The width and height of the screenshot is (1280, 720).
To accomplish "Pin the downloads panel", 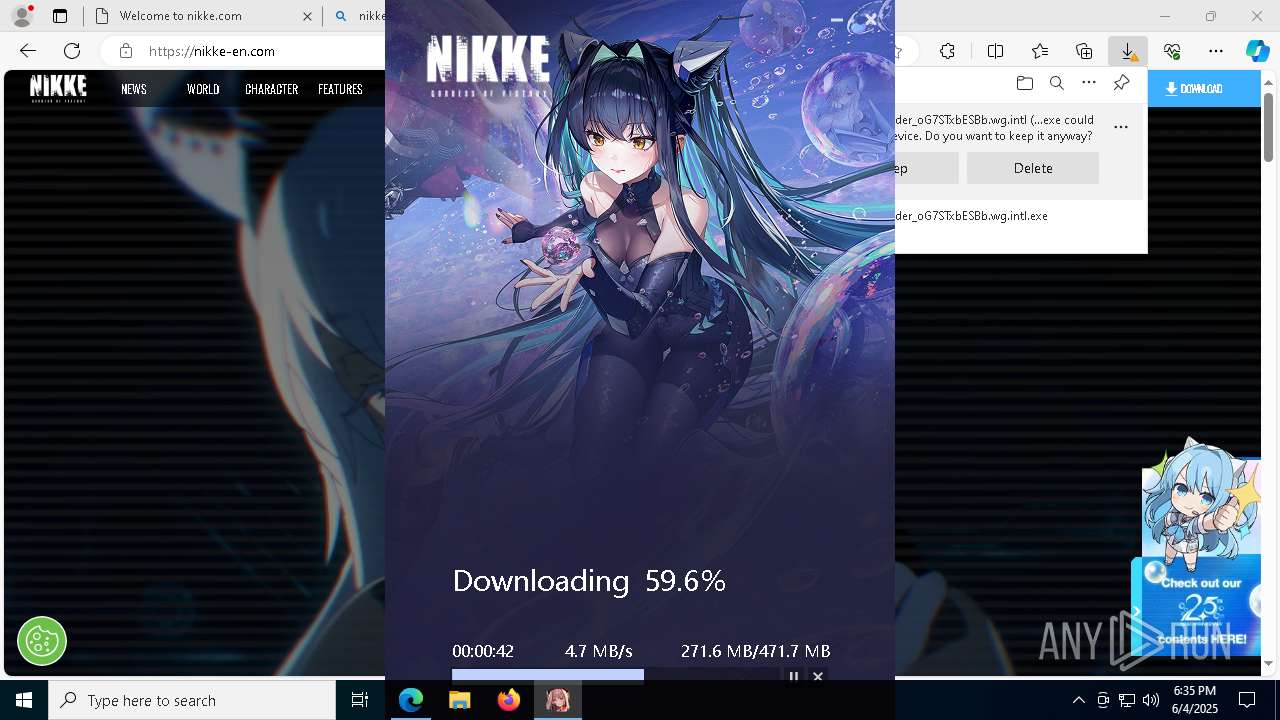I will [1122, 83].
